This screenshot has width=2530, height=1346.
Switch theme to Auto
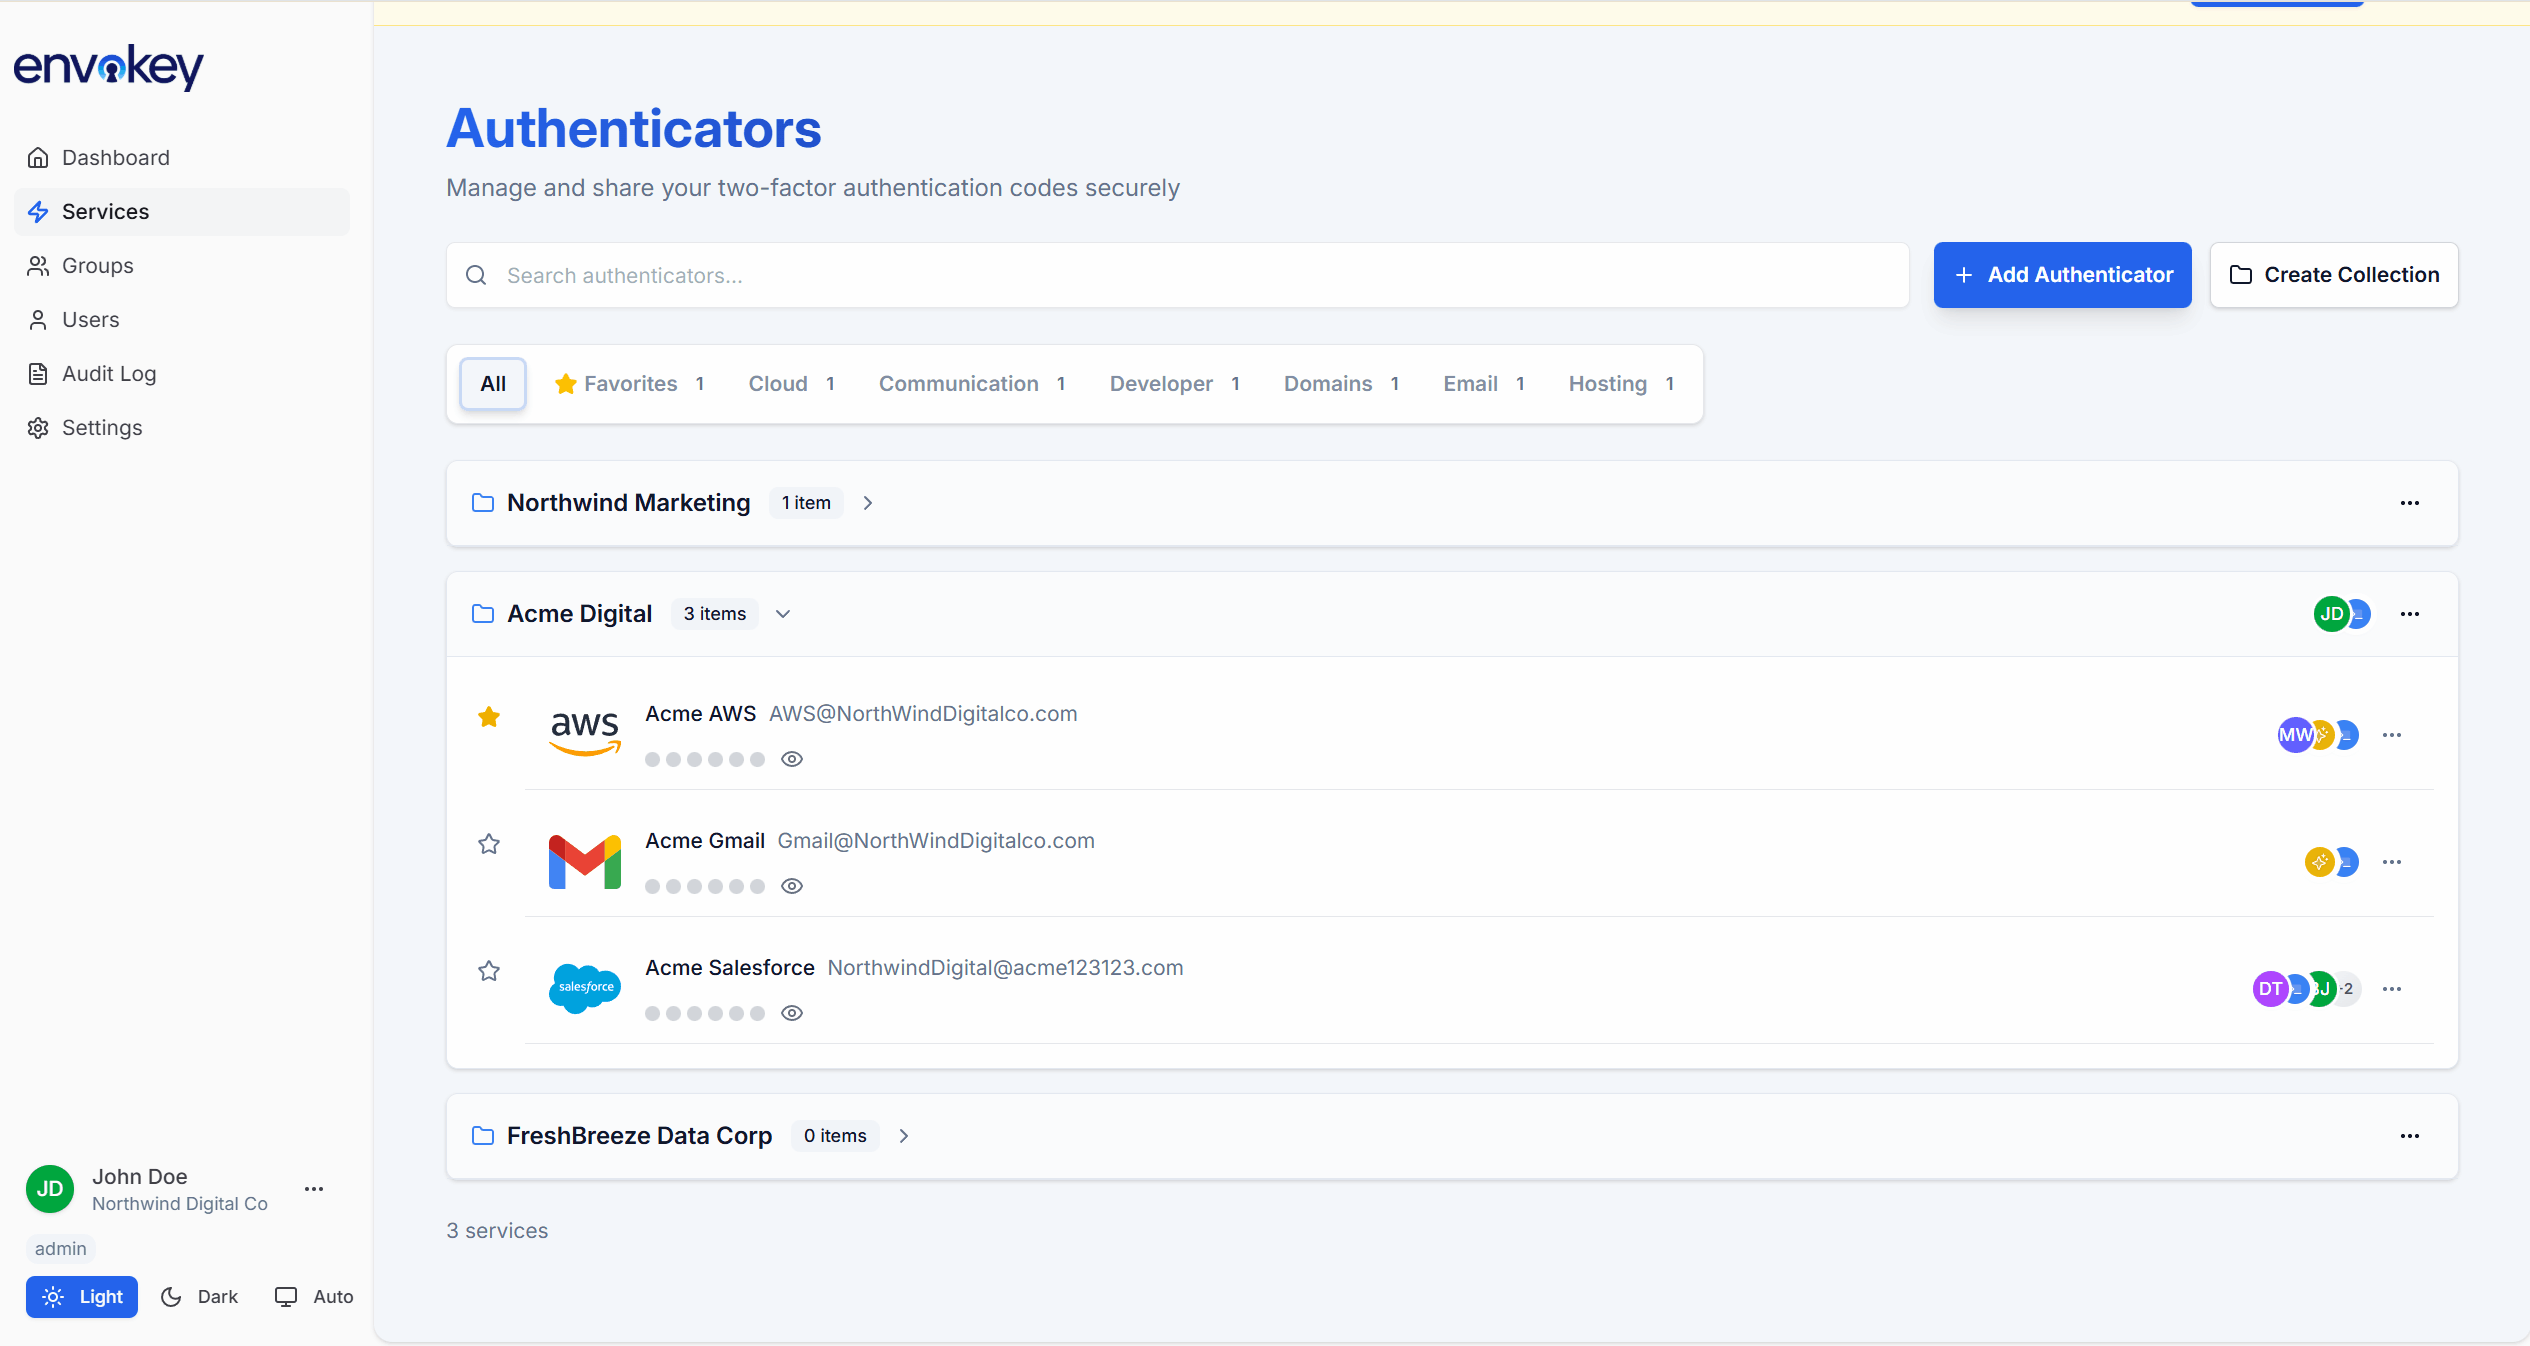pyautogui.click(x=314, y=1297)
